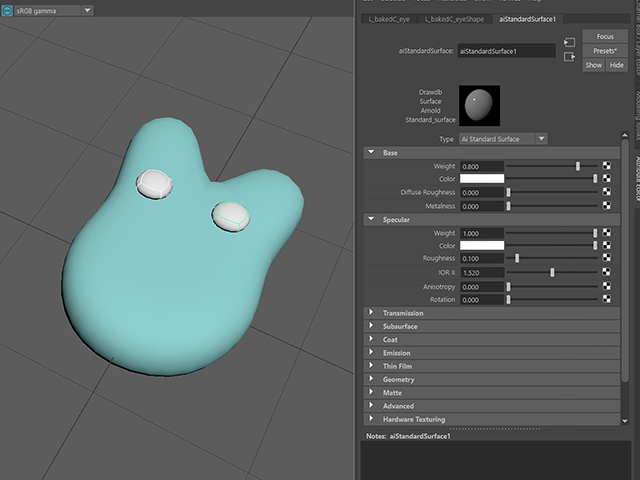Click the Anisotropy map connection icon
This screenshot has width=640, height=480.
click(607, 286)
